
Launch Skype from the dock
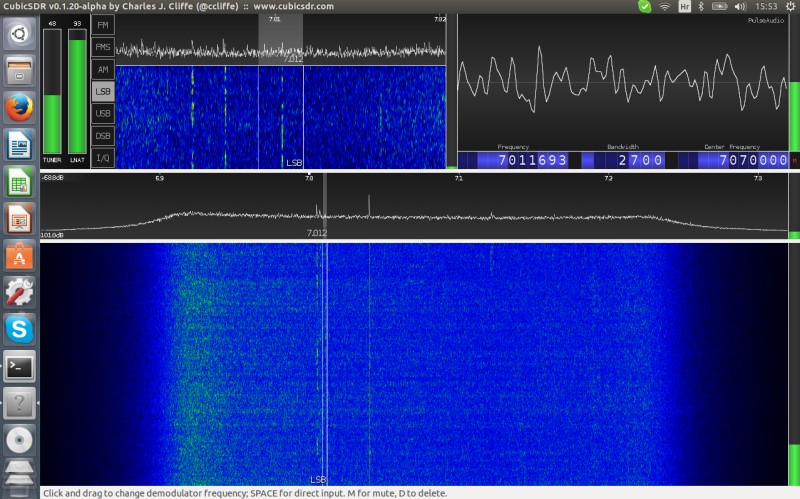[x=19, y=329]
